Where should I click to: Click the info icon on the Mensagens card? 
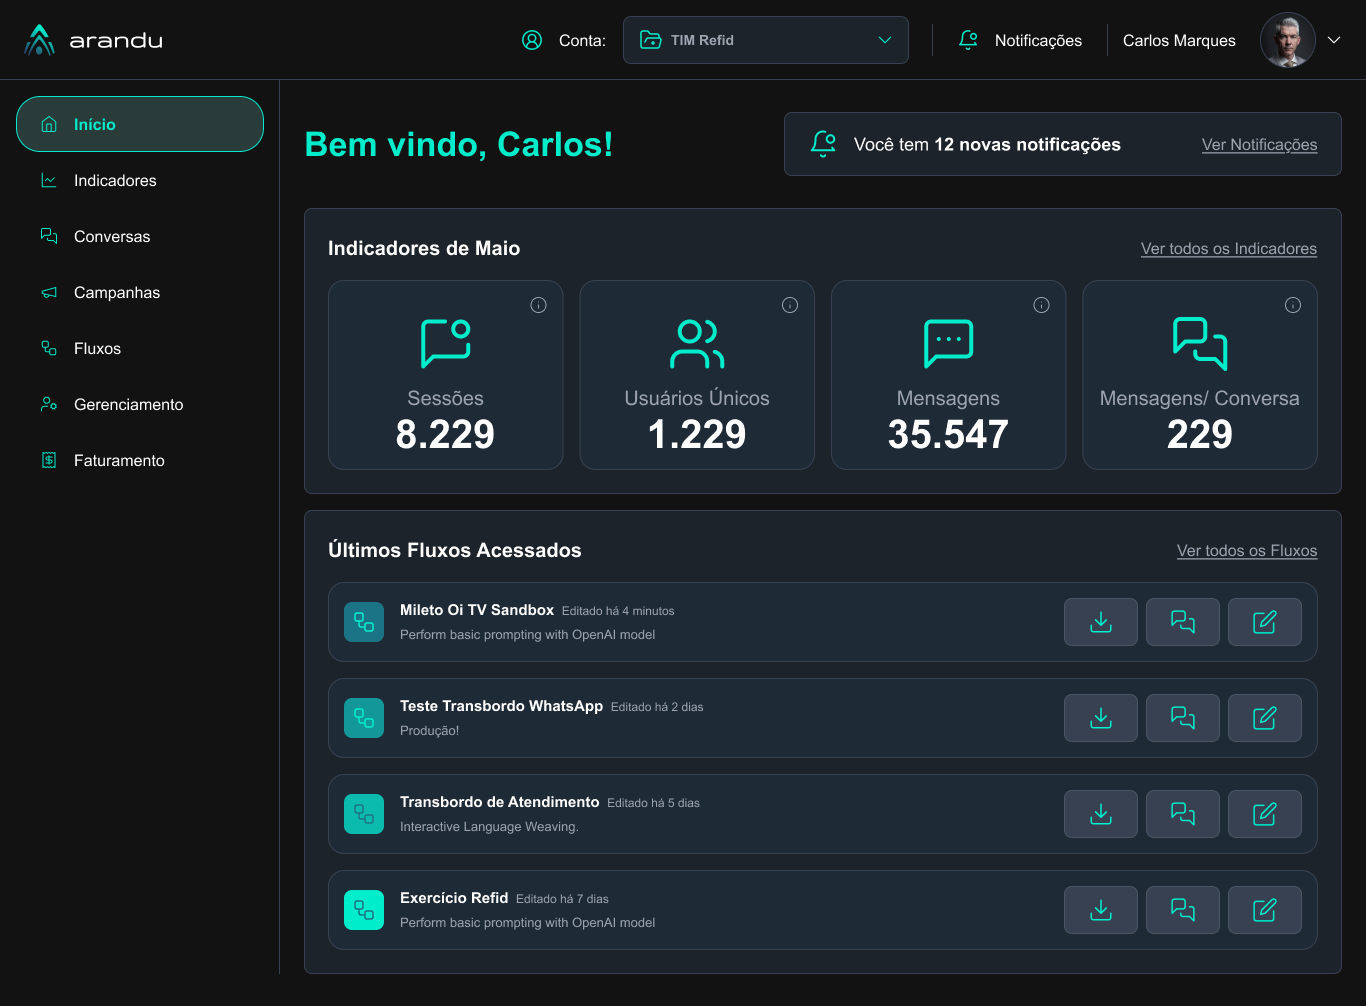pos(1041,305)
